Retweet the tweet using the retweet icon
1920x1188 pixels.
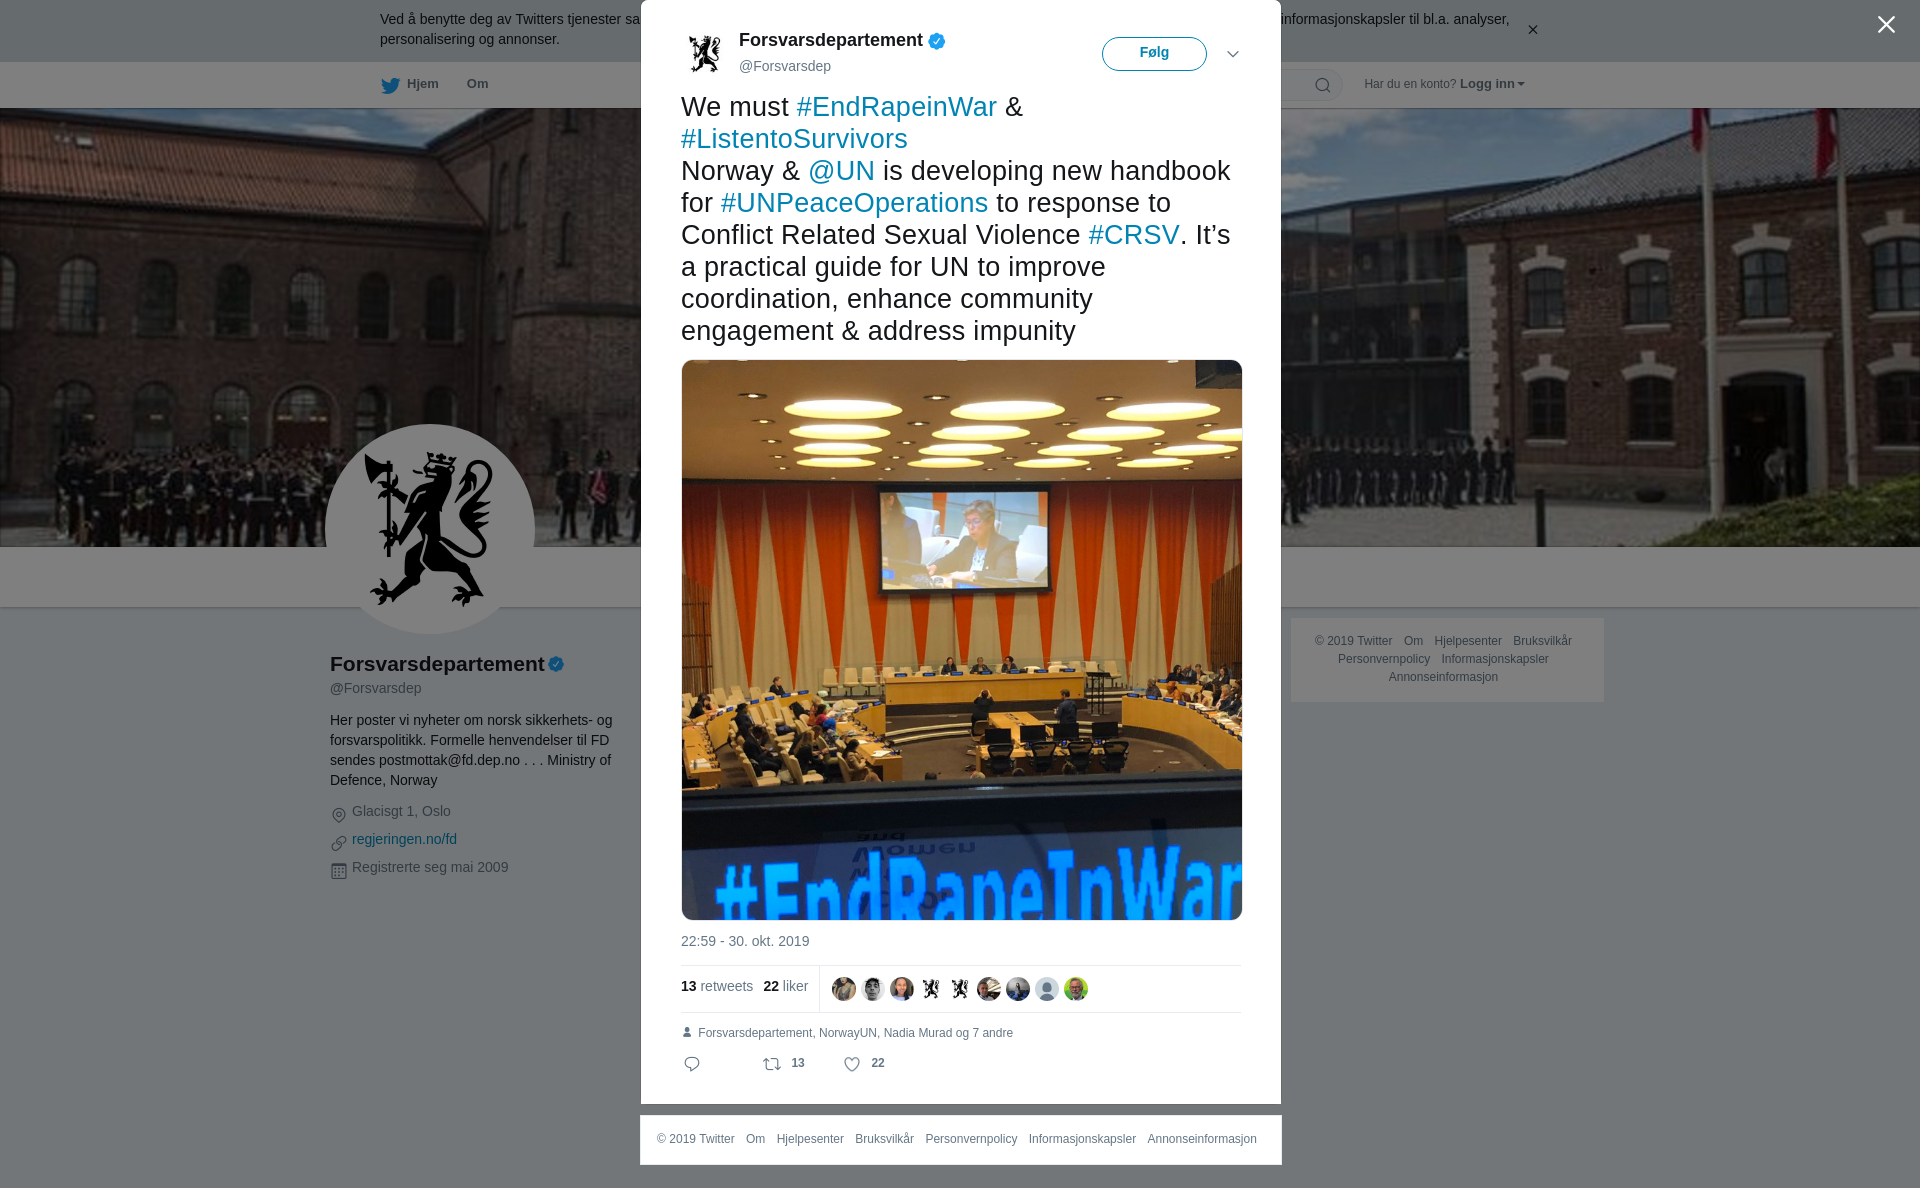point(772,1064)
